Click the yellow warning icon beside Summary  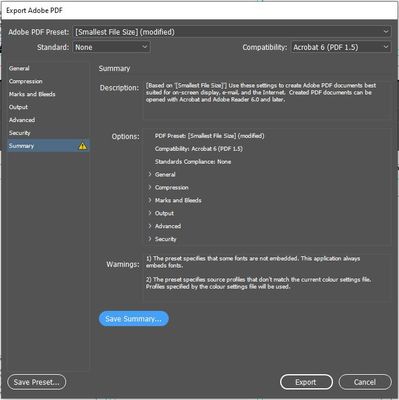83,146
